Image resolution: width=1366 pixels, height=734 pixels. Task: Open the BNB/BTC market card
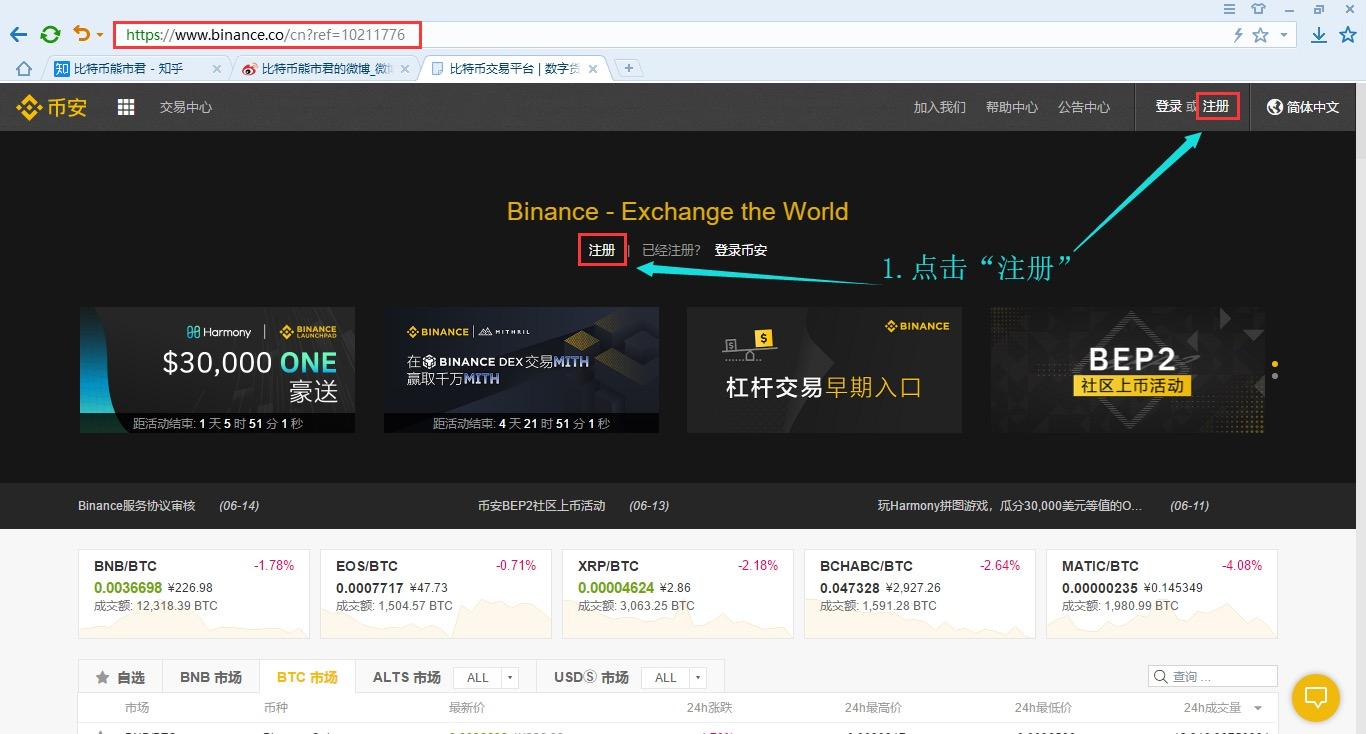194,594
